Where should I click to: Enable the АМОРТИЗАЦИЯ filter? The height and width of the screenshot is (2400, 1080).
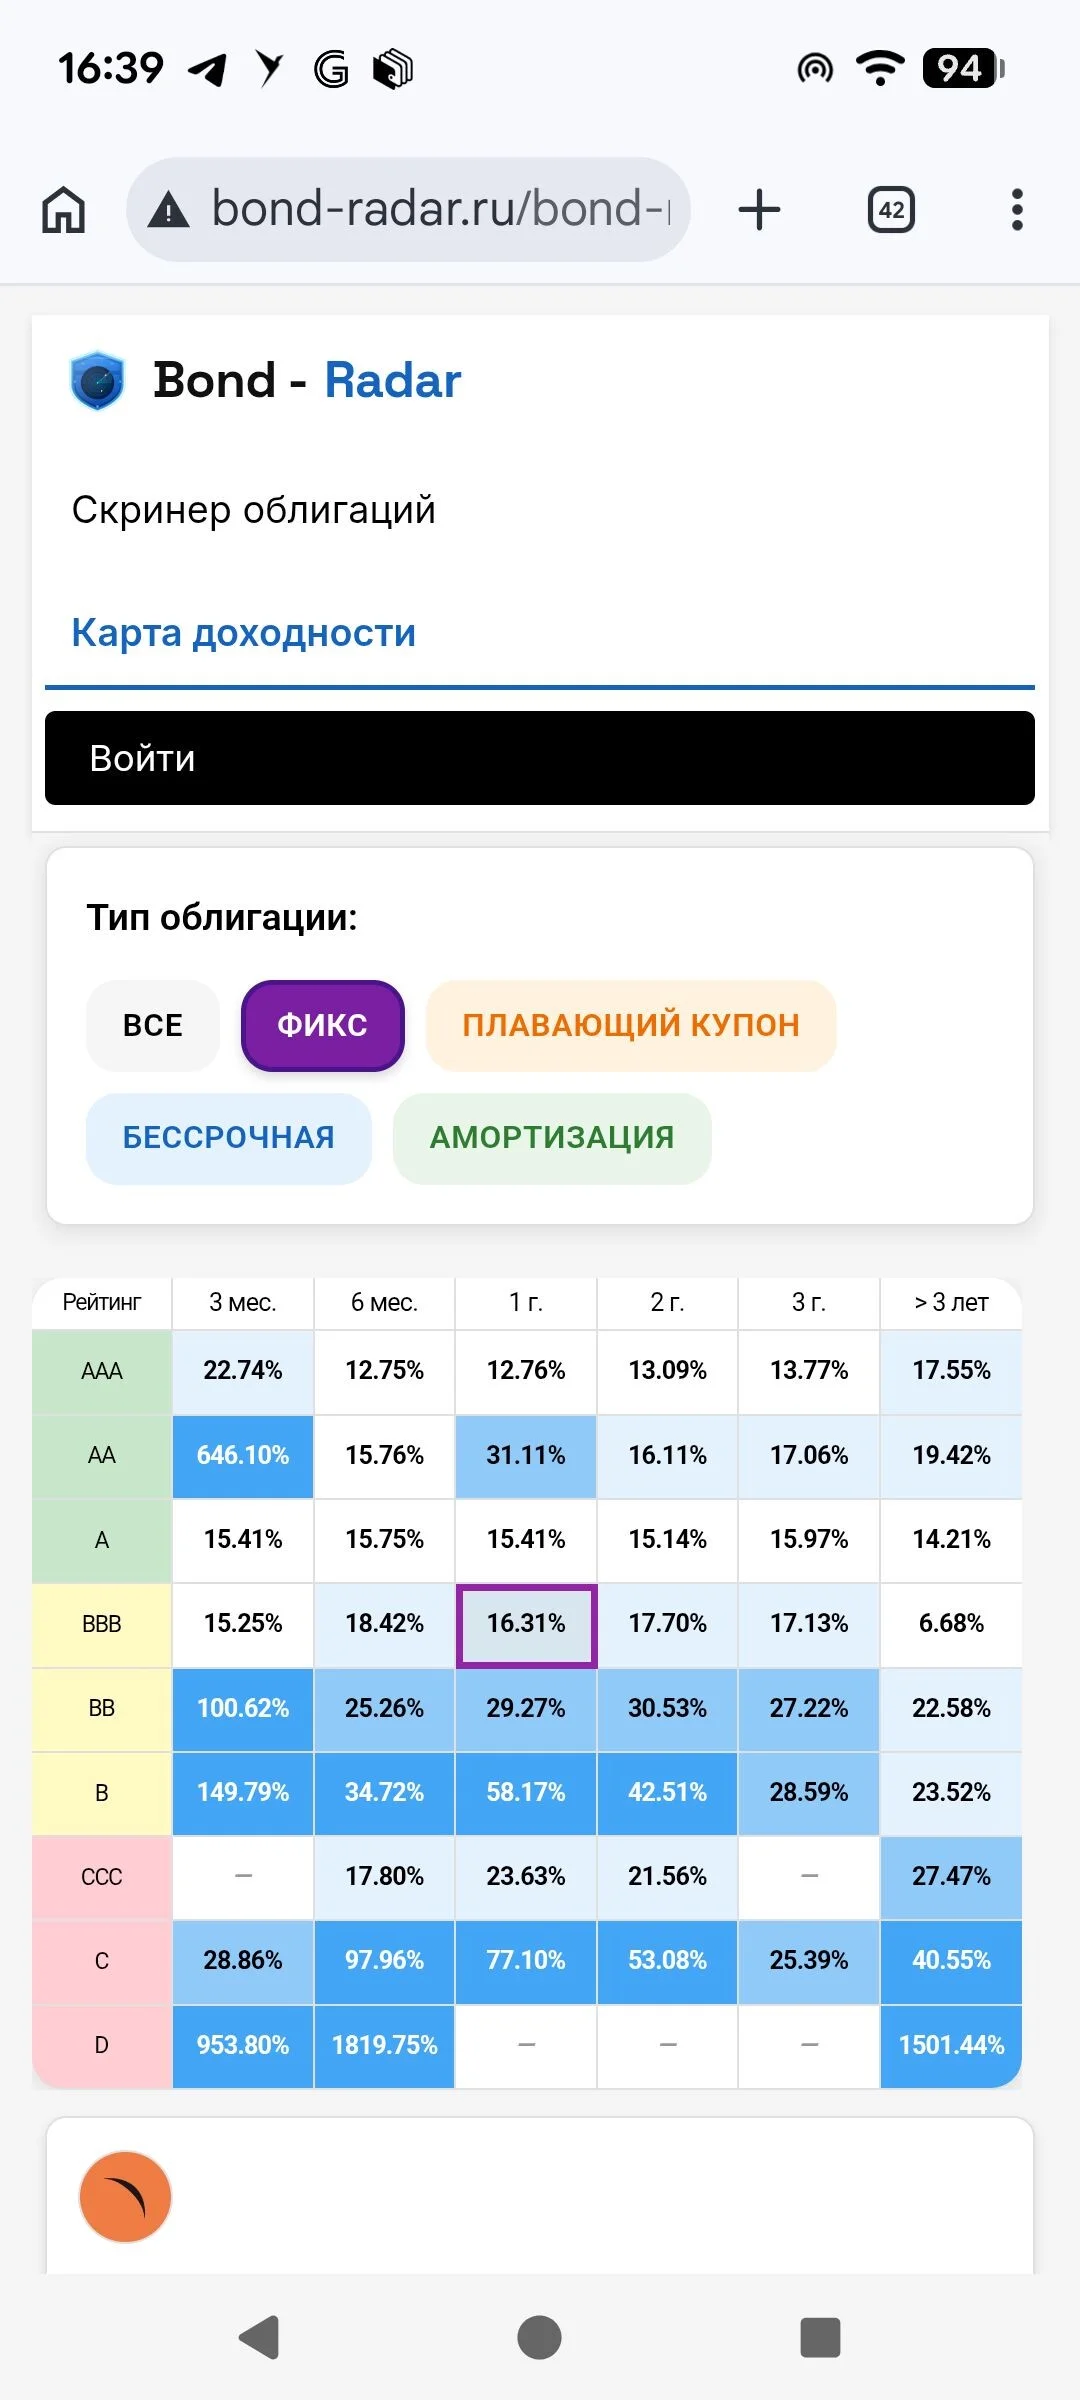(x=552, y=1138)
